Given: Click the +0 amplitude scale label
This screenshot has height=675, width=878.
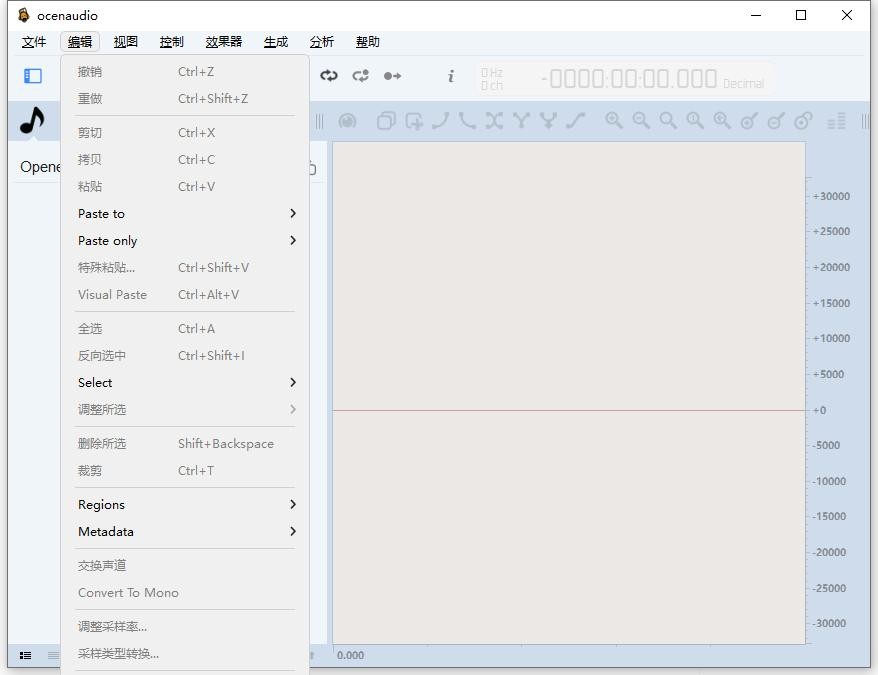Looking at the screenshot, I should click(x=820, y=410).
